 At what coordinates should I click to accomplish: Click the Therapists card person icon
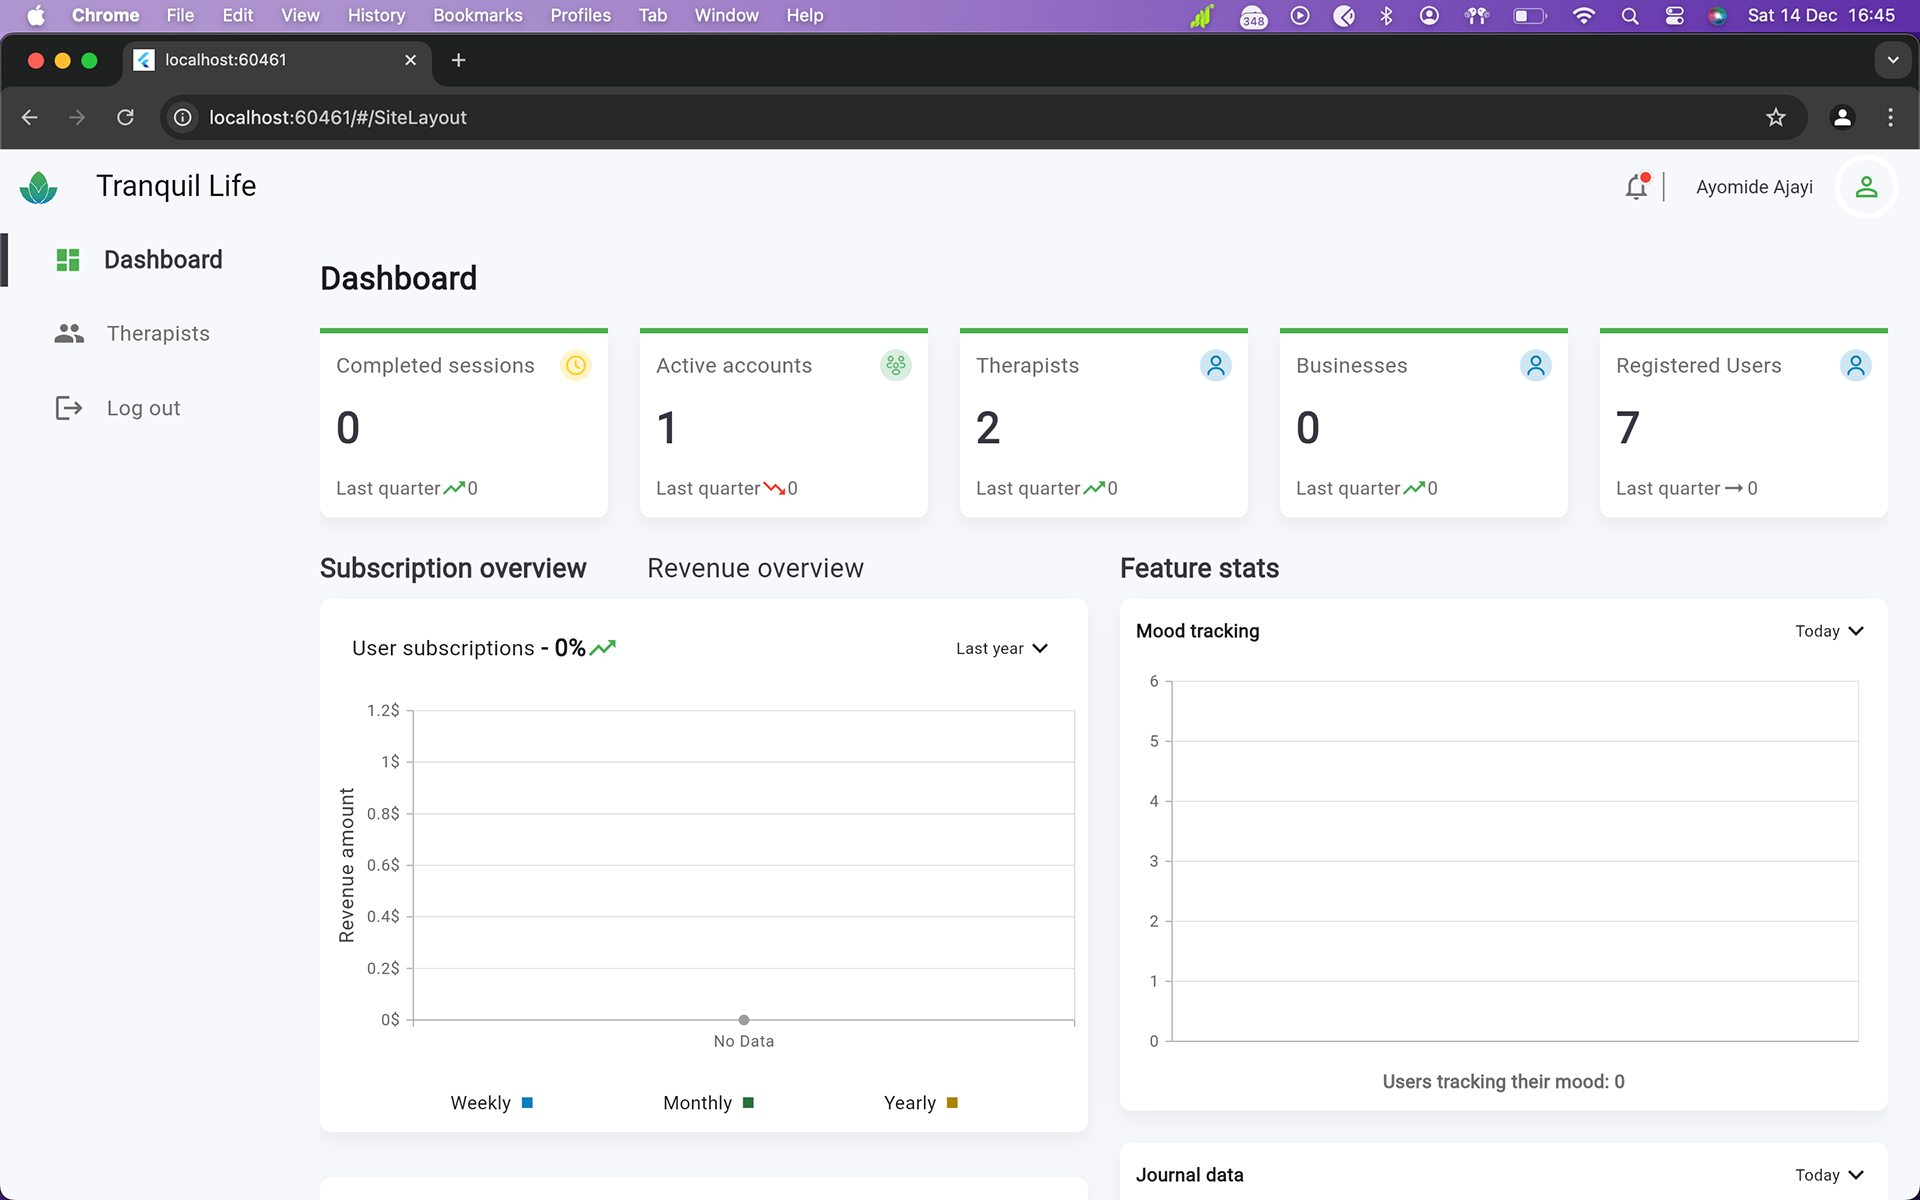click(x=1215, y=366)
